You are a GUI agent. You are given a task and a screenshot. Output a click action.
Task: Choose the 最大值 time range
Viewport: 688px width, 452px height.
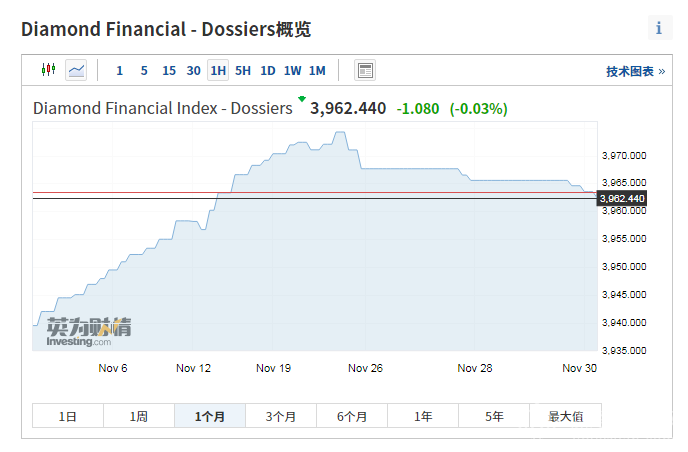[x=566, y=416]
